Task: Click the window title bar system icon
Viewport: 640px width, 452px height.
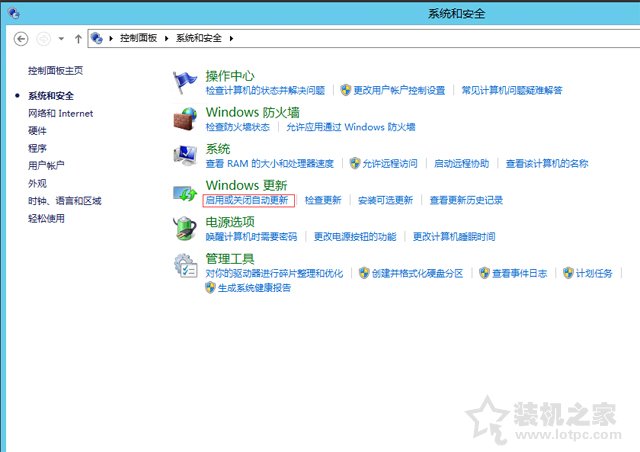Action: 13,13
